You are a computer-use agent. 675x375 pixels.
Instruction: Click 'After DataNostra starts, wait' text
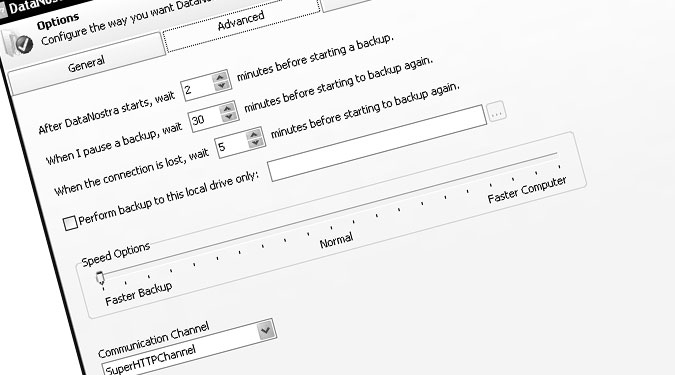[x=106, y=112]
